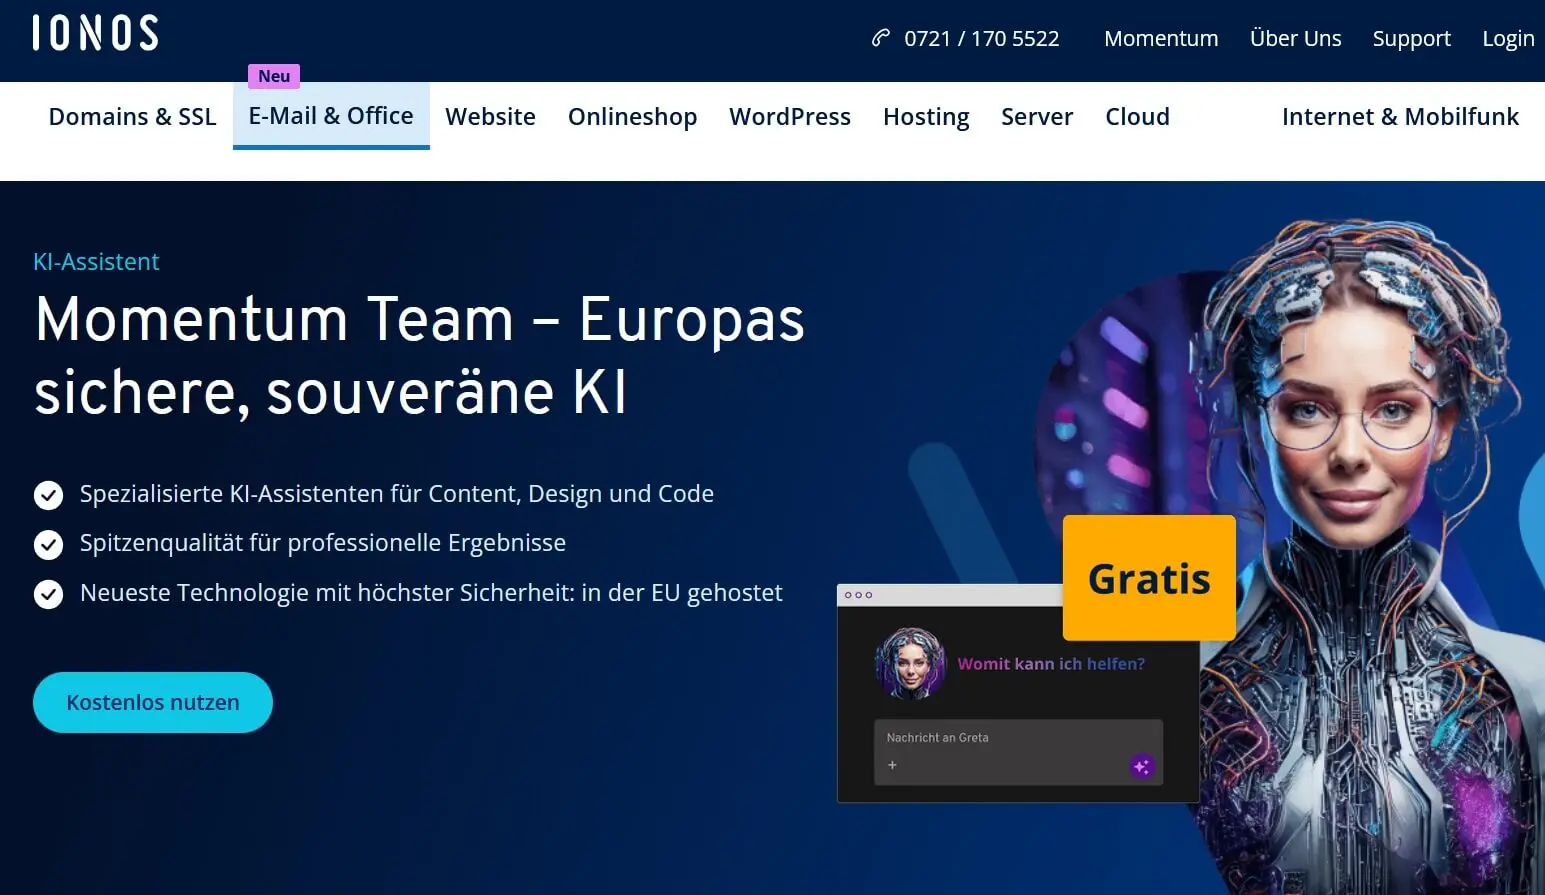Screen dimensions: 1545x895
Task: Click the phone icon next to the number
Action: [879, 37]
